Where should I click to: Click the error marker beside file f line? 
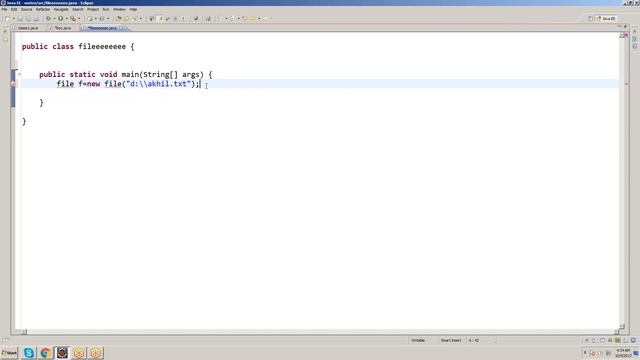[x=13, y=84]
